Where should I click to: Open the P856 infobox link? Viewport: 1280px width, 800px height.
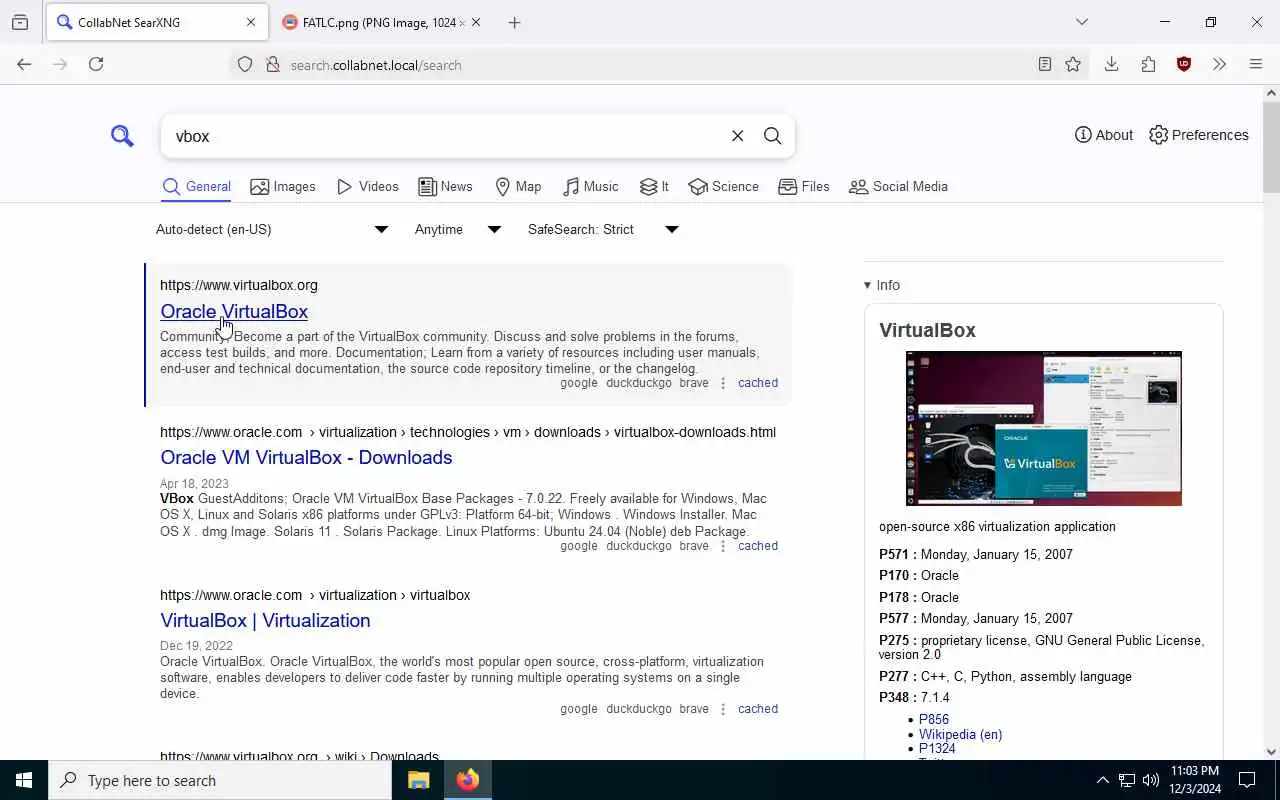pyautogui.click(x=934, y=720)
